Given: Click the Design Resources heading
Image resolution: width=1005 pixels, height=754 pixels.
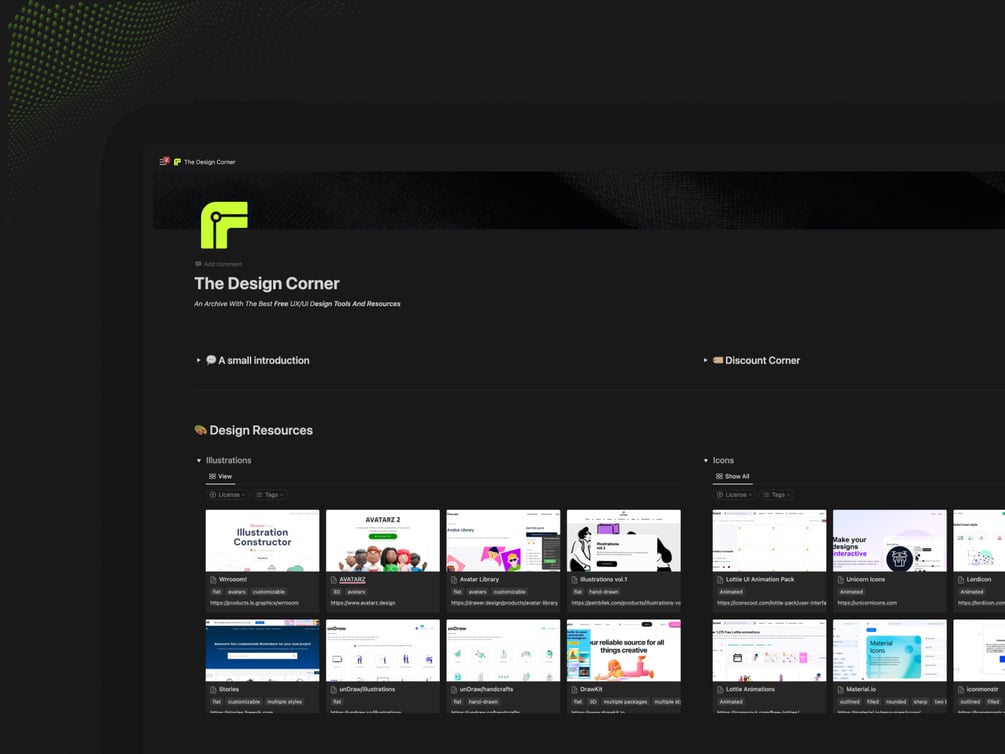Looking at the screenshot, I should pos(261,430).
